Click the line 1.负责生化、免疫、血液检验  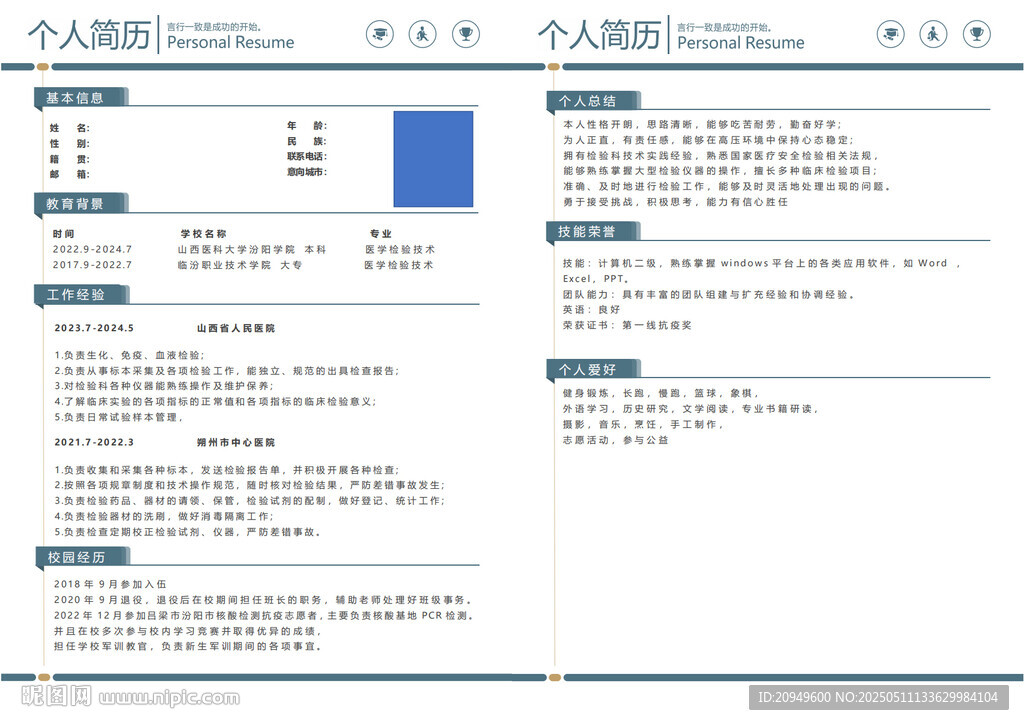129,355
